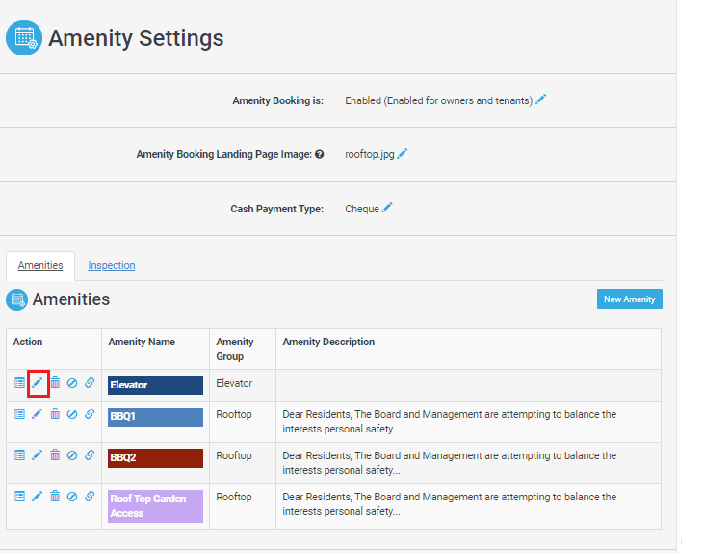Delete the Elevator amenity with trash icon
This screenshot has height=554, width=704.
pos(55,383)
